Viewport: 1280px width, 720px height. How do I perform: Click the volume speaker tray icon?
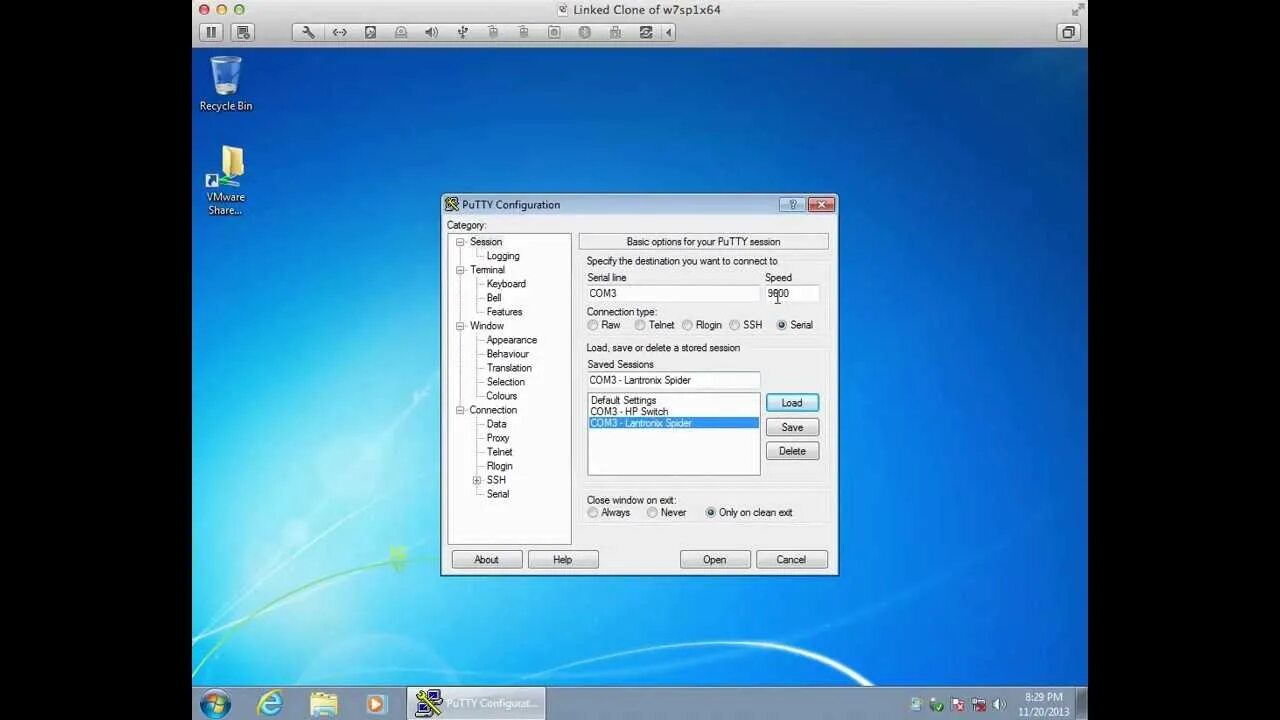tap(998, 704)
